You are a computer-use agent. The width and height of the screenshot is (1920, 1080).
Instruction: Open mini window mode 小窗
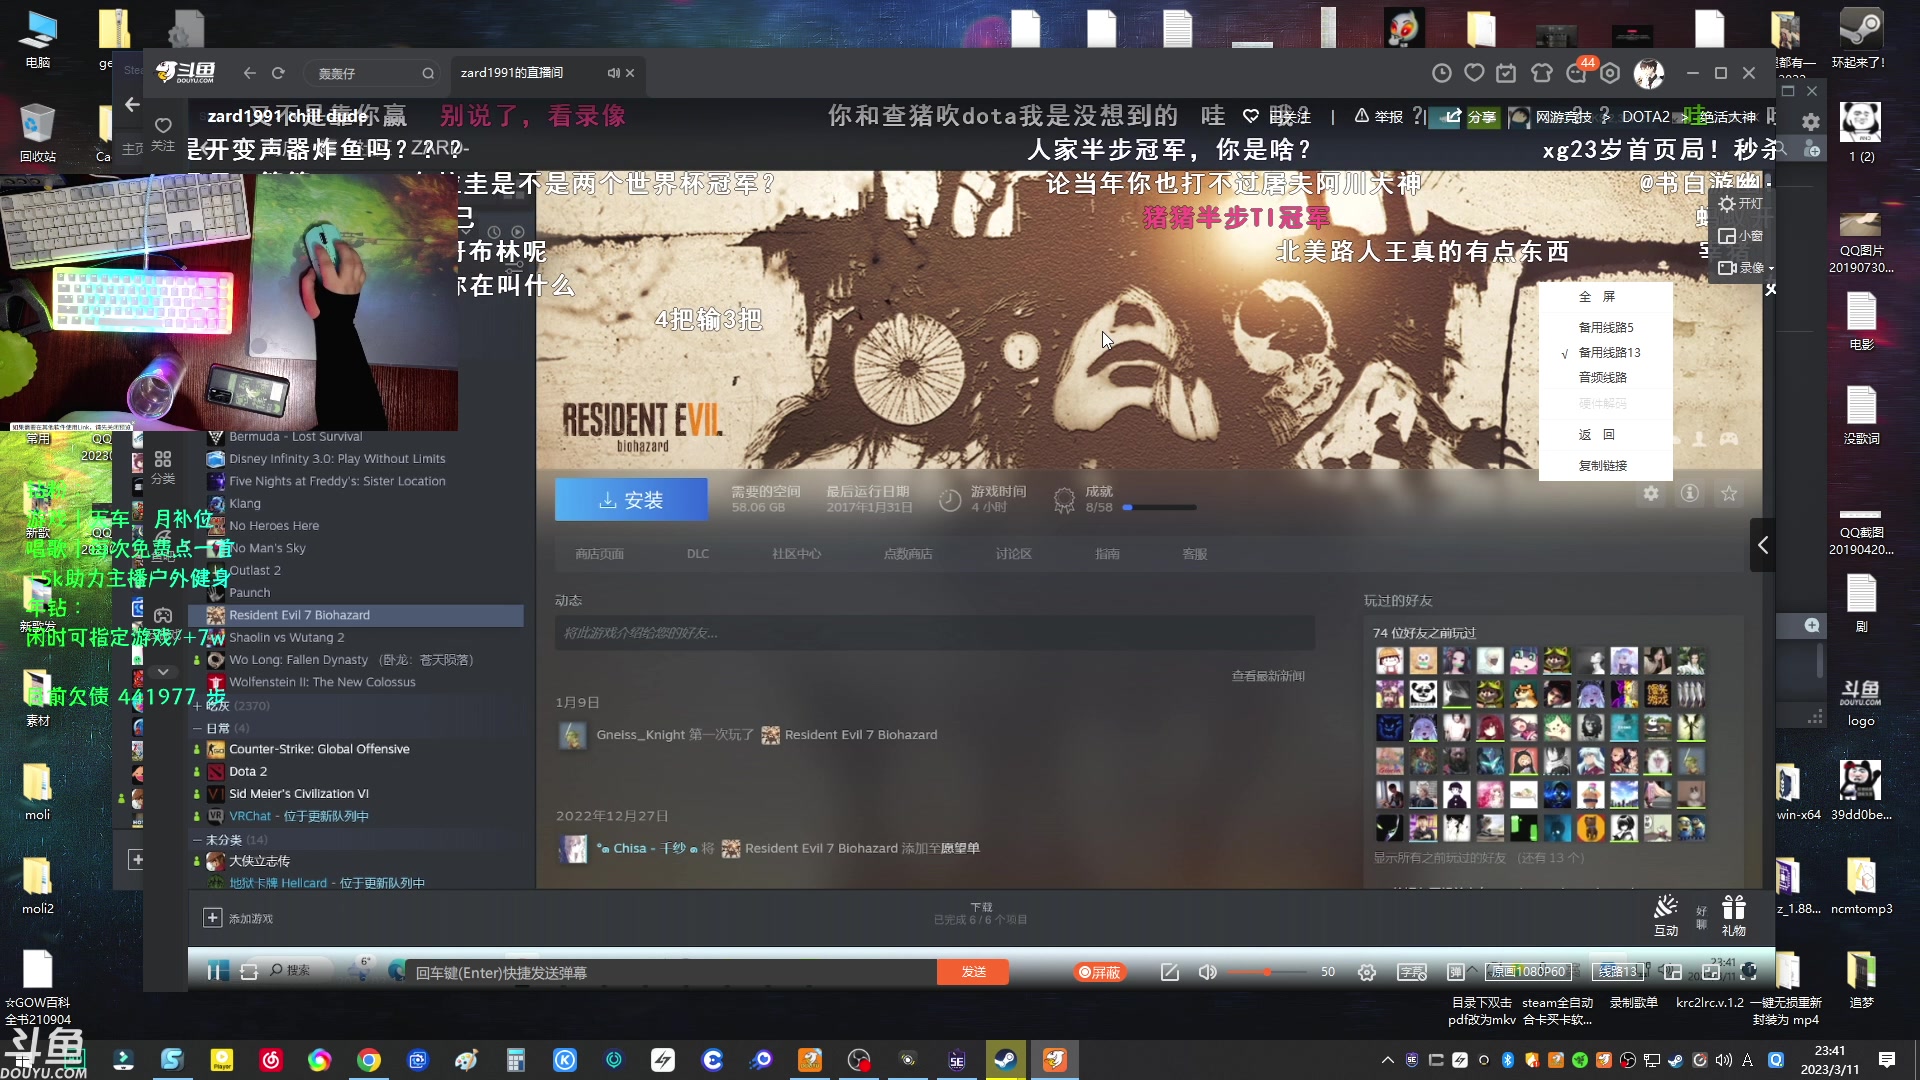point(1740,236)
